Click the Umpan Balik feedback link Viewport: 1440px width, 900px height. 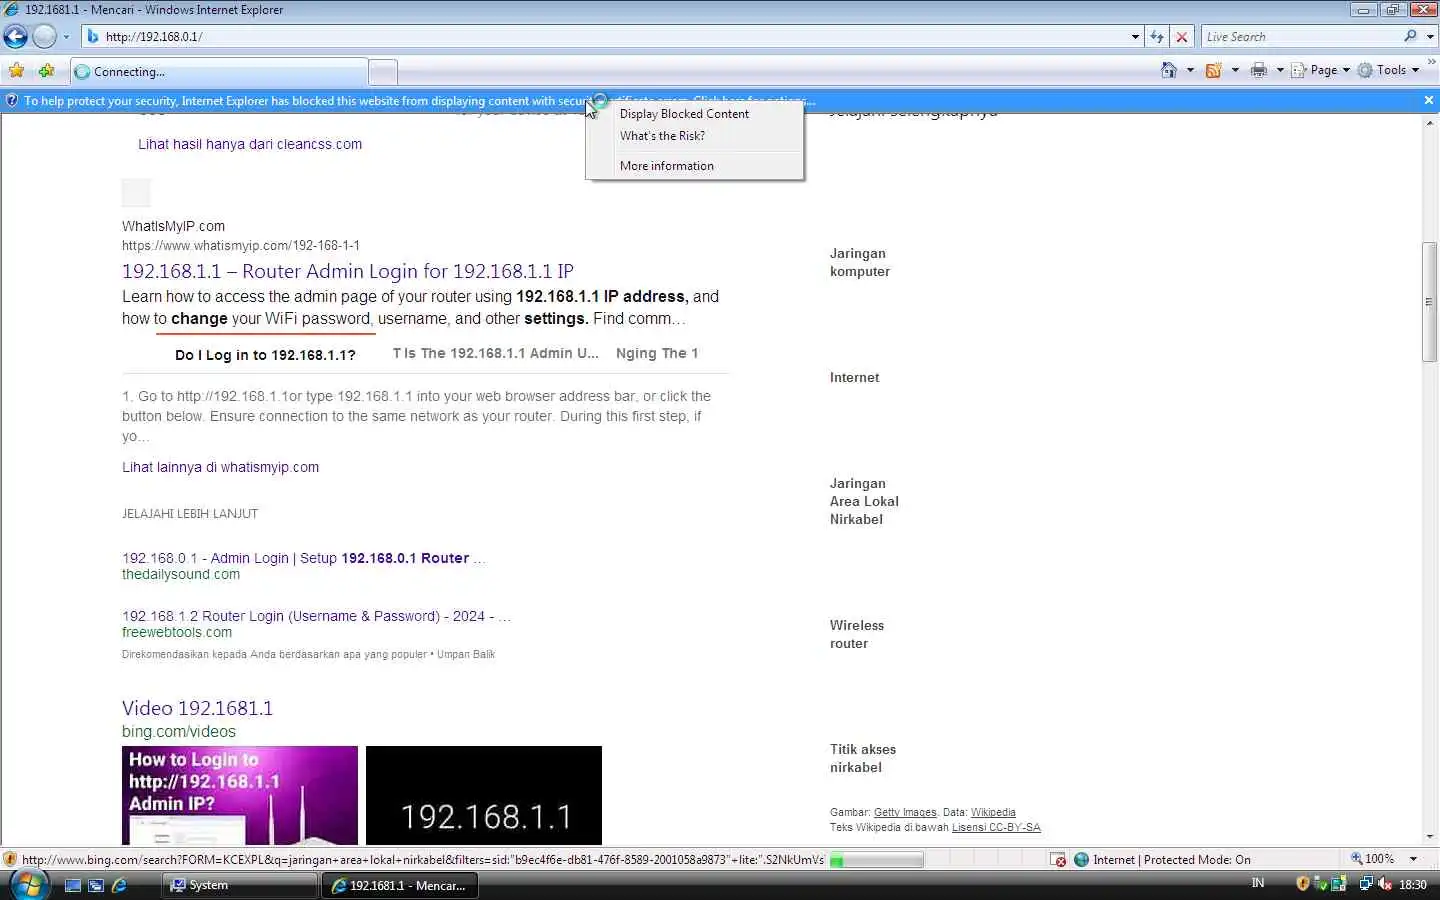[x=466, y=654]
